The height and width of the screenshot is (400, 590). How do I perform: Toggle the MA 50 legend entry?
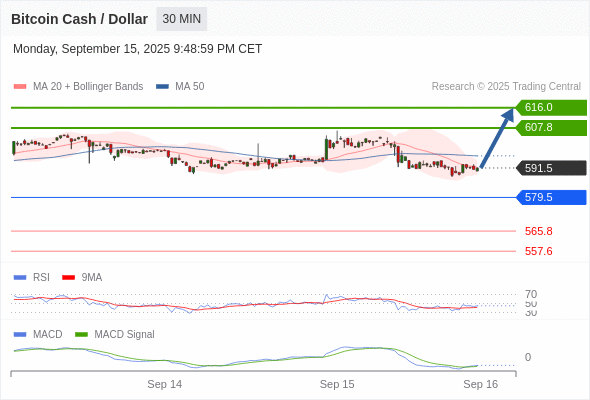click(x=180, y=87)
